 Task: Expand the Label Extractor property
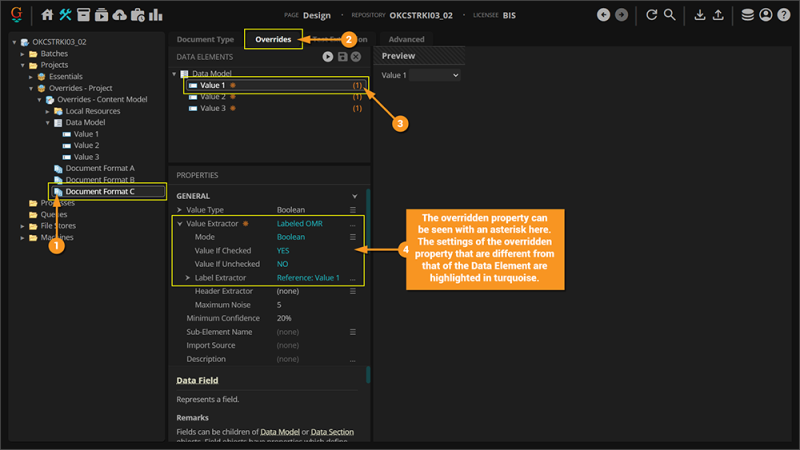coord(180,277)
